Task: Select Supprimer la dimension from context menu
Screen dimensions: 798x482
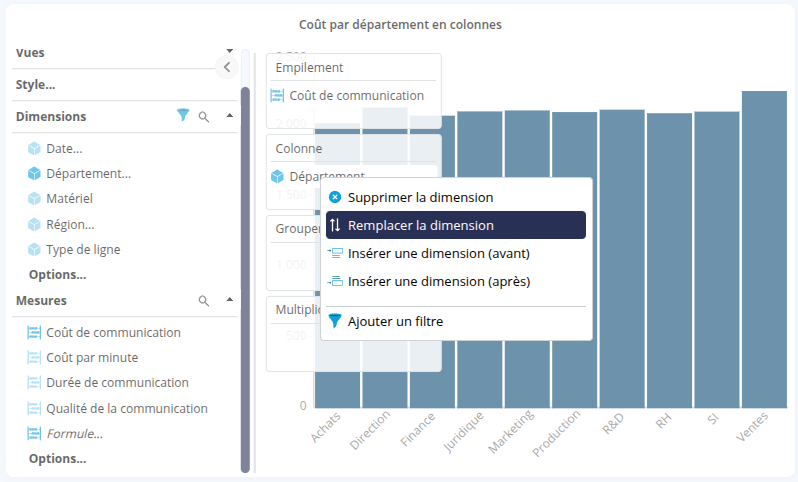Action: pos(420,198)
